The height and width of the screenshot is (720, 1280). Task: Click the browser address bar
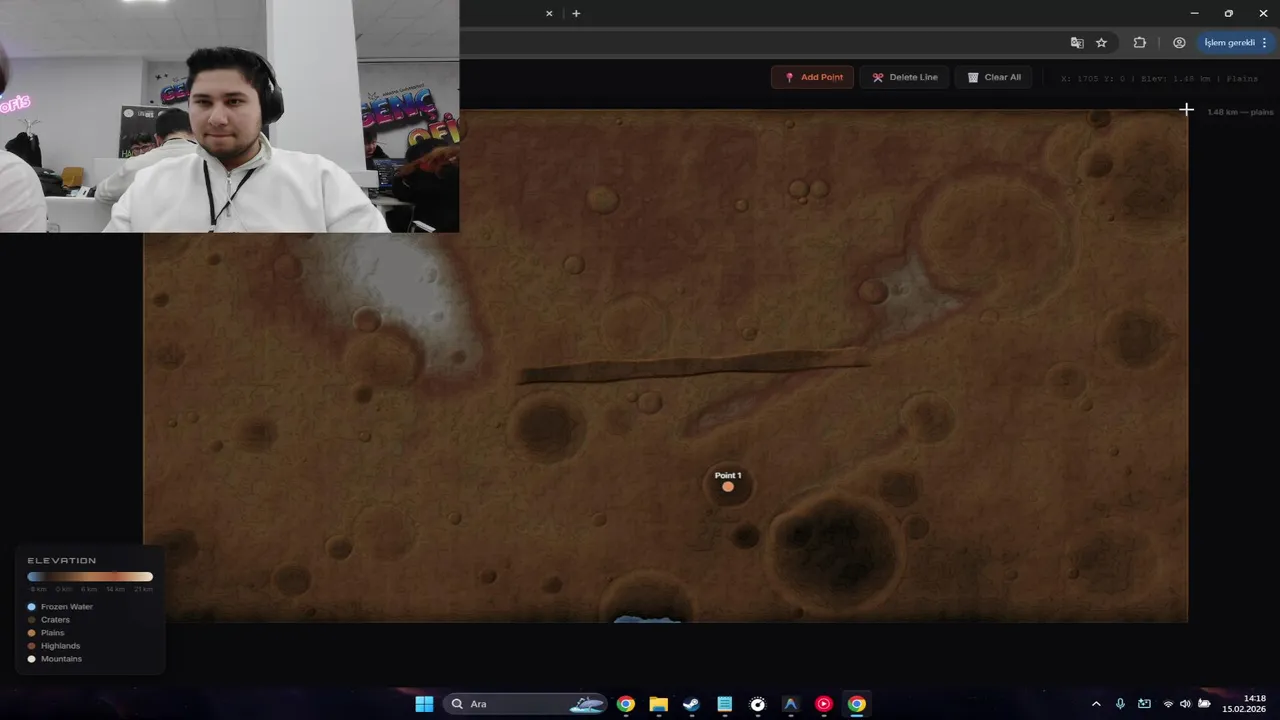[x=760, y=43]
